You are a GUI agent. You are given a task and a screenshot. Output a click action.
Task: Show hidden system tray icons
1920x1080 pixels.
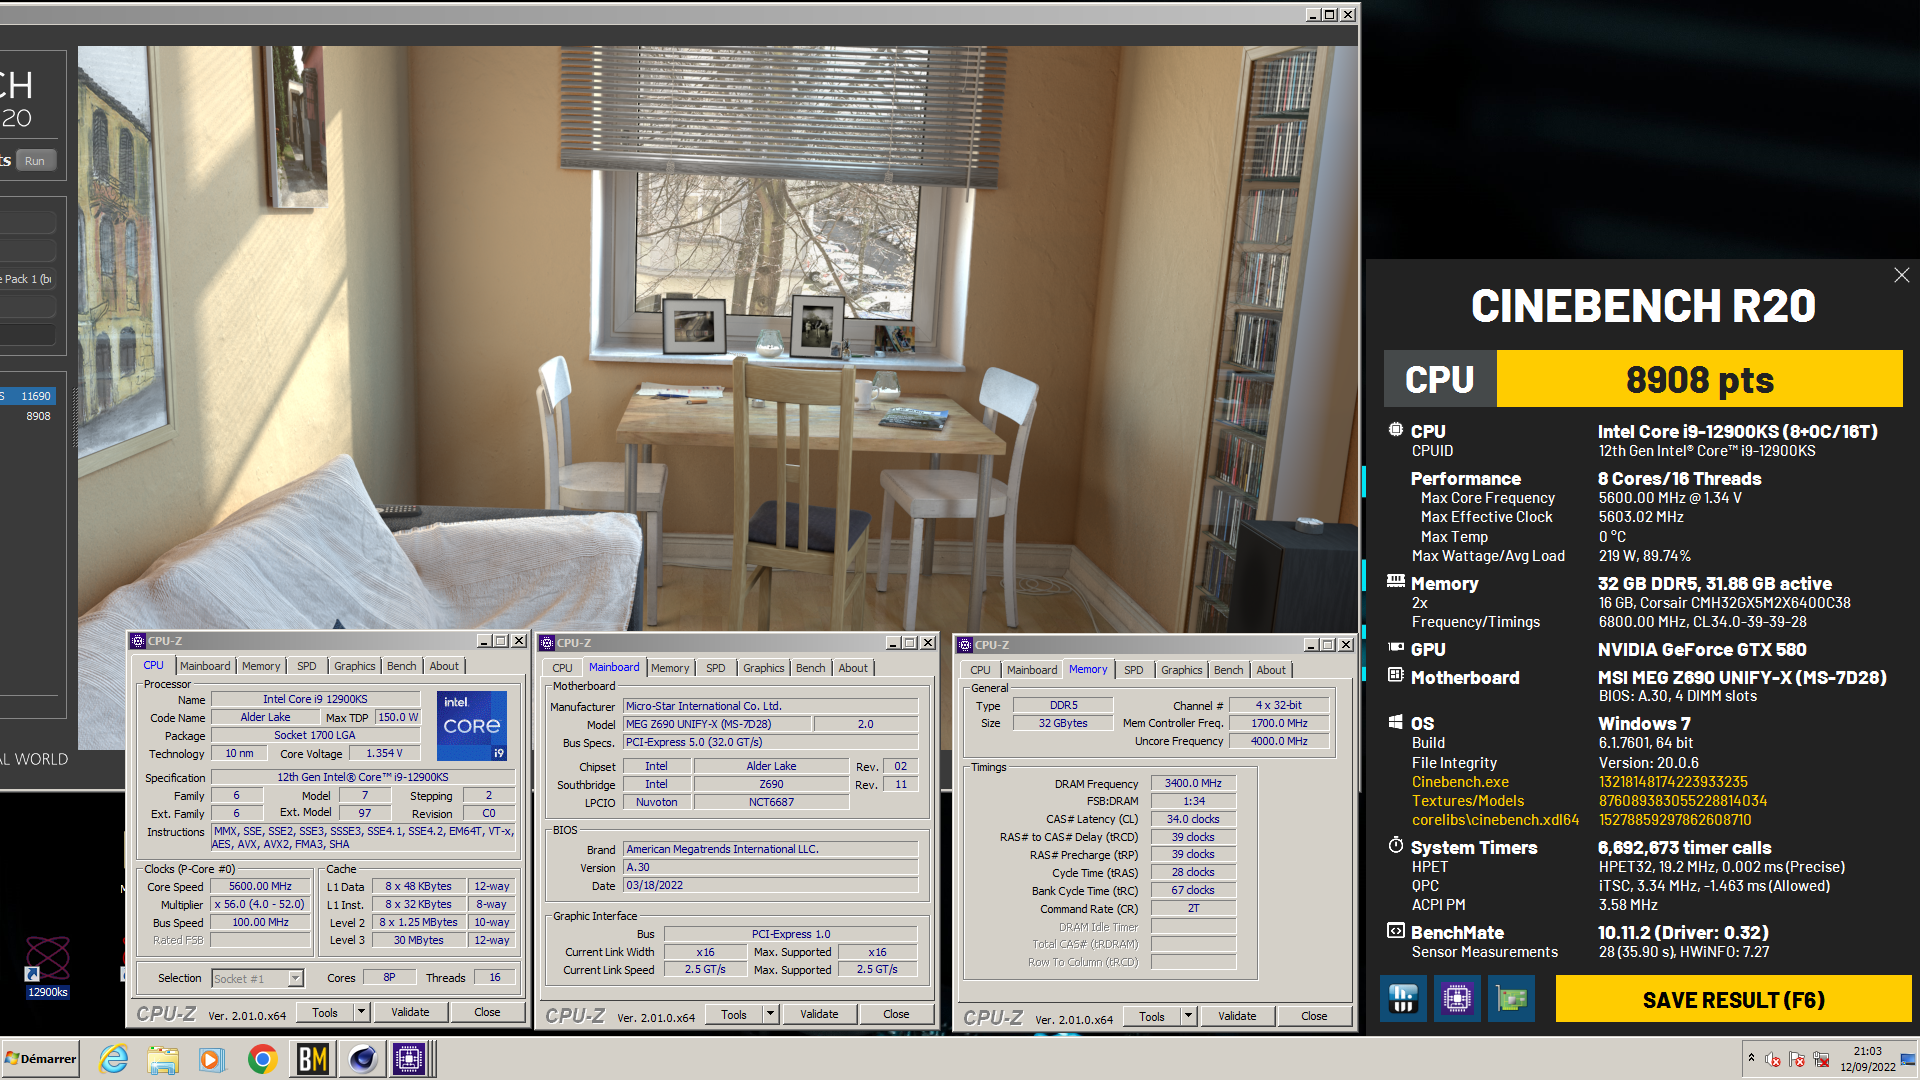(x=1751, y=1058)
